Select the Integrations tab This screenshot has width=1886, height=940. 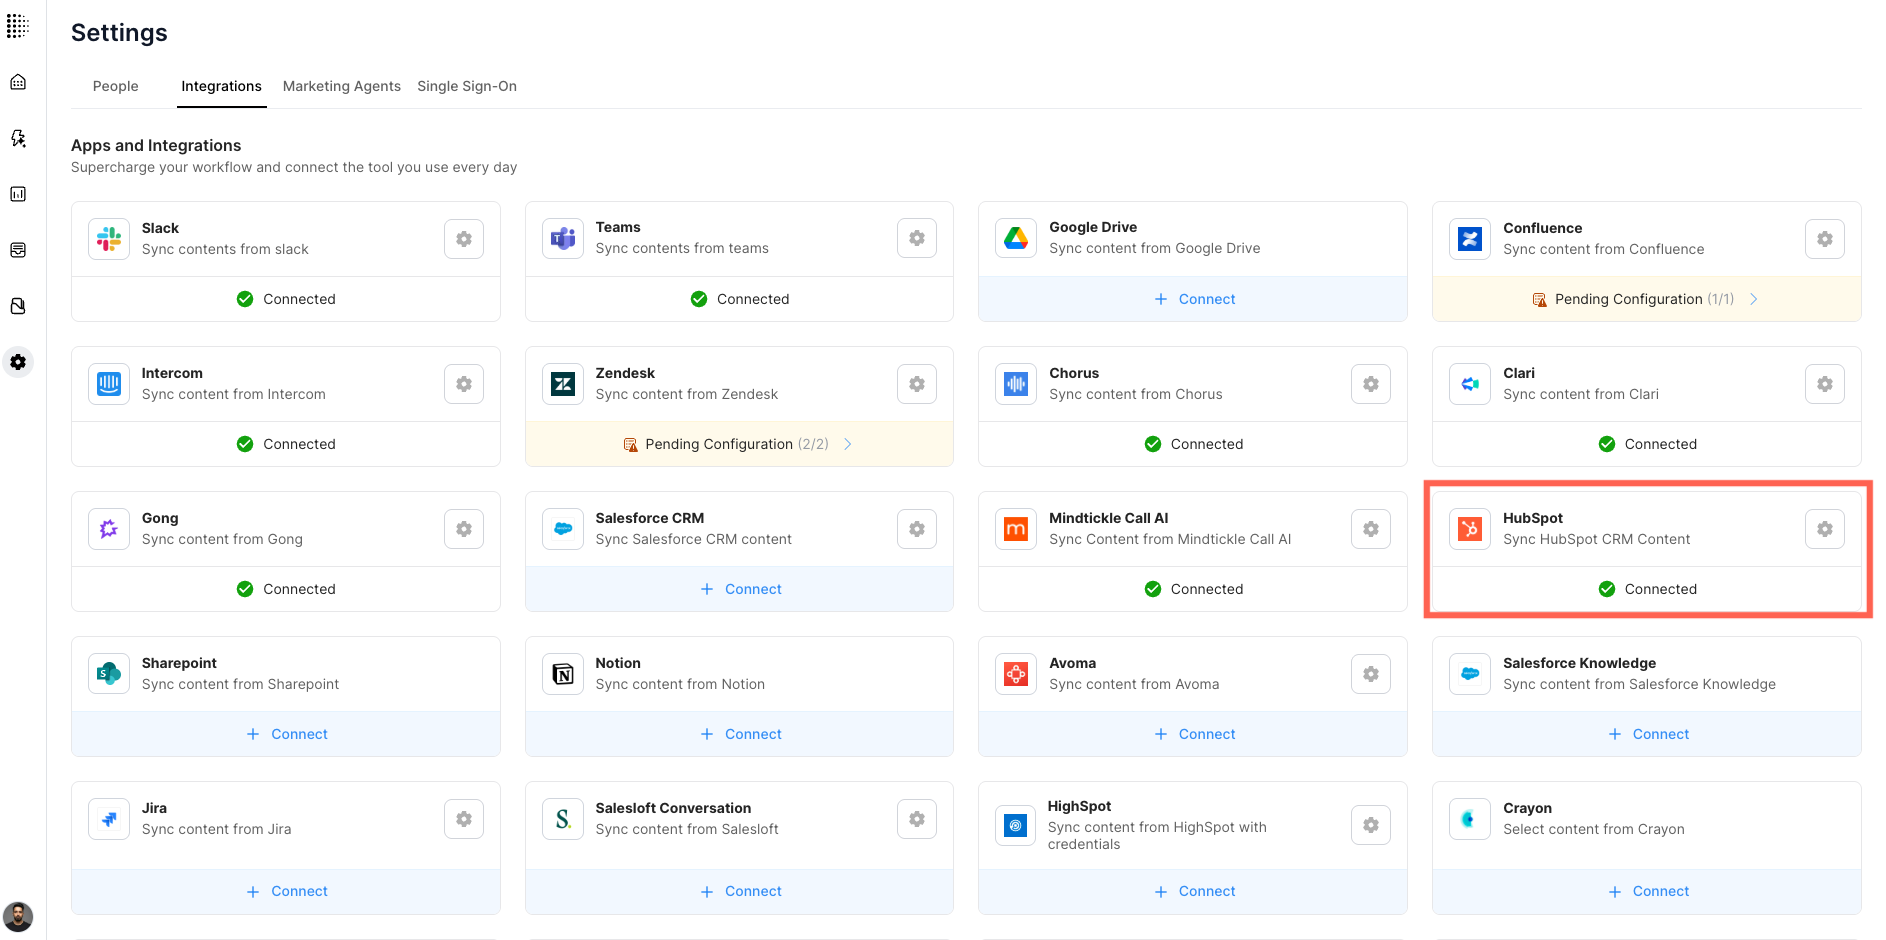221,86
